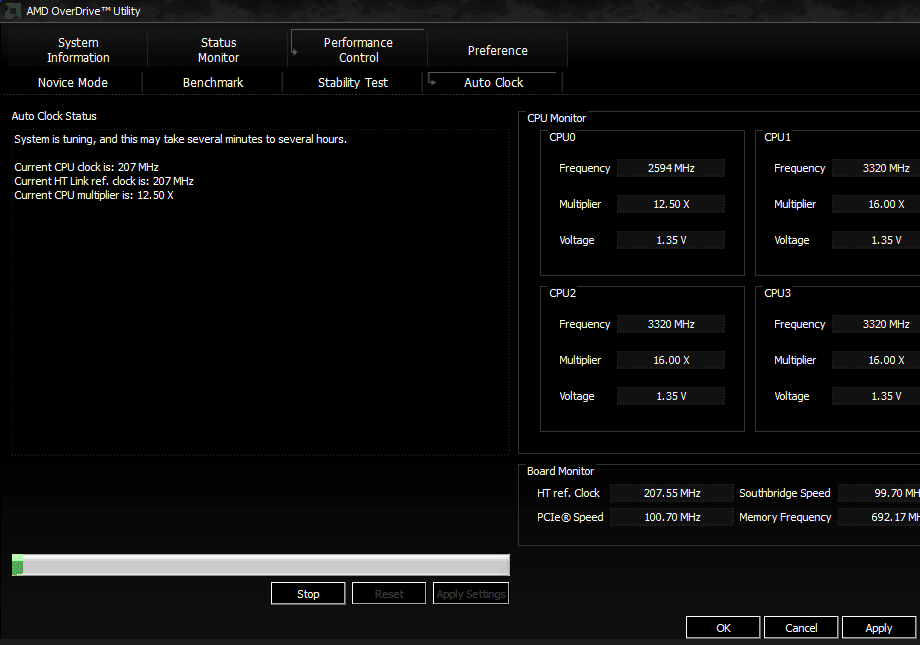Click Apply at the bottom right

coord(878,627)
